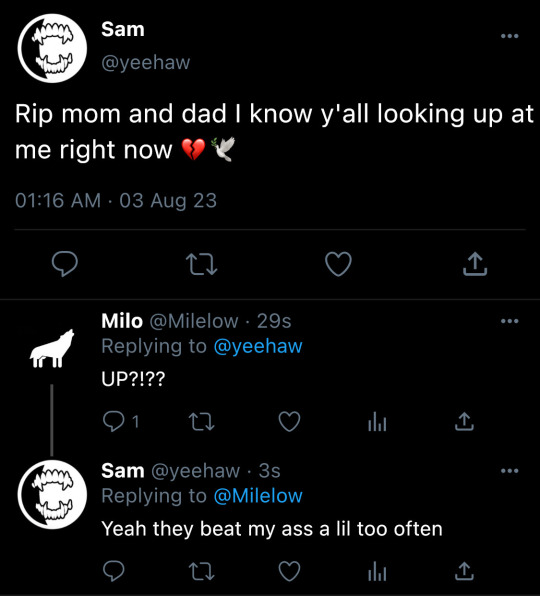
Task: Retweet Sam's 'Yeah they beat' reply
Action: [x=202, y=571]
